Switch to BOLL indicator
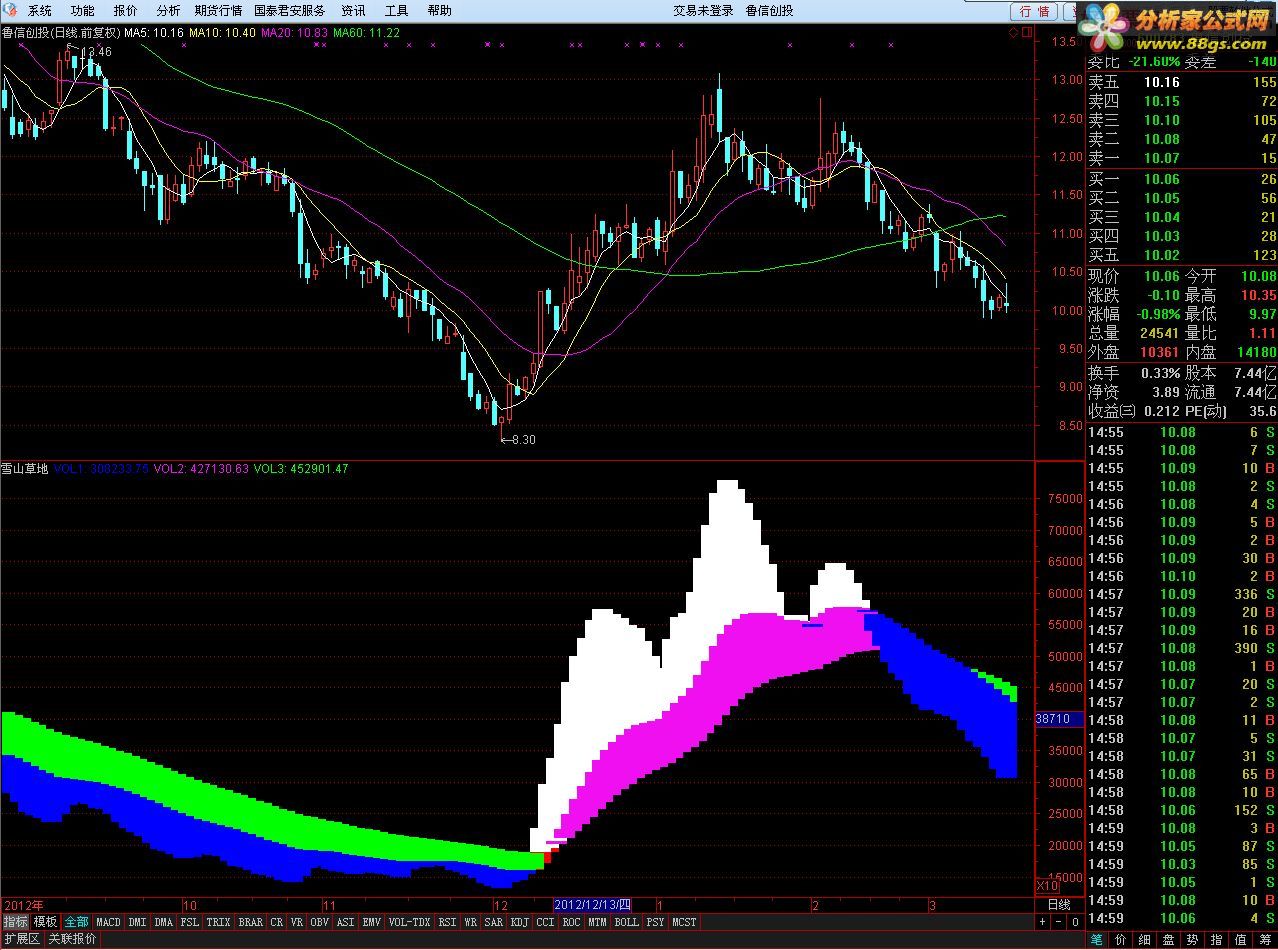This screenshot has width=1278, height=950. [627, 922]
